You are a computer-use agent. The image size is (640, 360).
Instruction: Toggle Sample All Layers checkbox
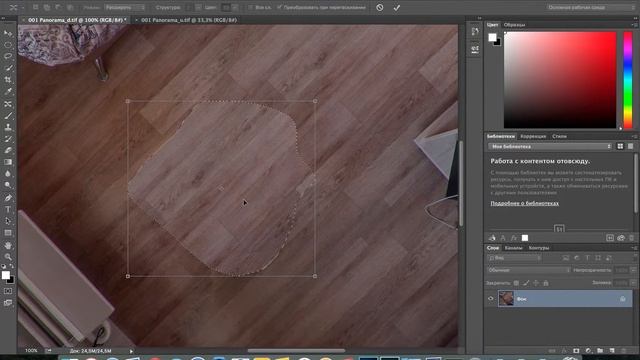(x=250, y=7)
